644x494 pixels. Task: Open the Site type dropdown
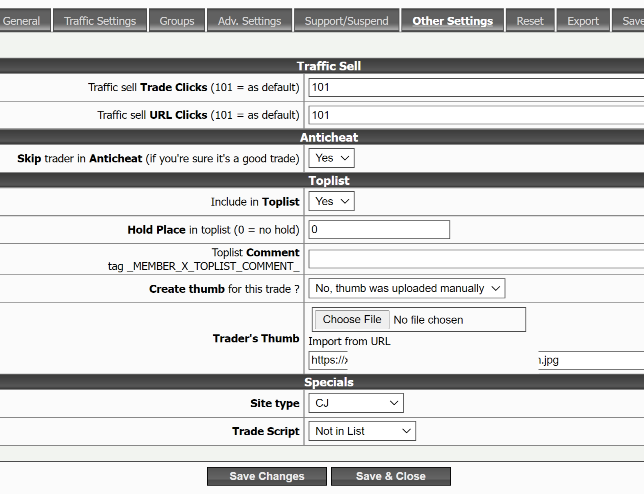[x=356, y=403]
